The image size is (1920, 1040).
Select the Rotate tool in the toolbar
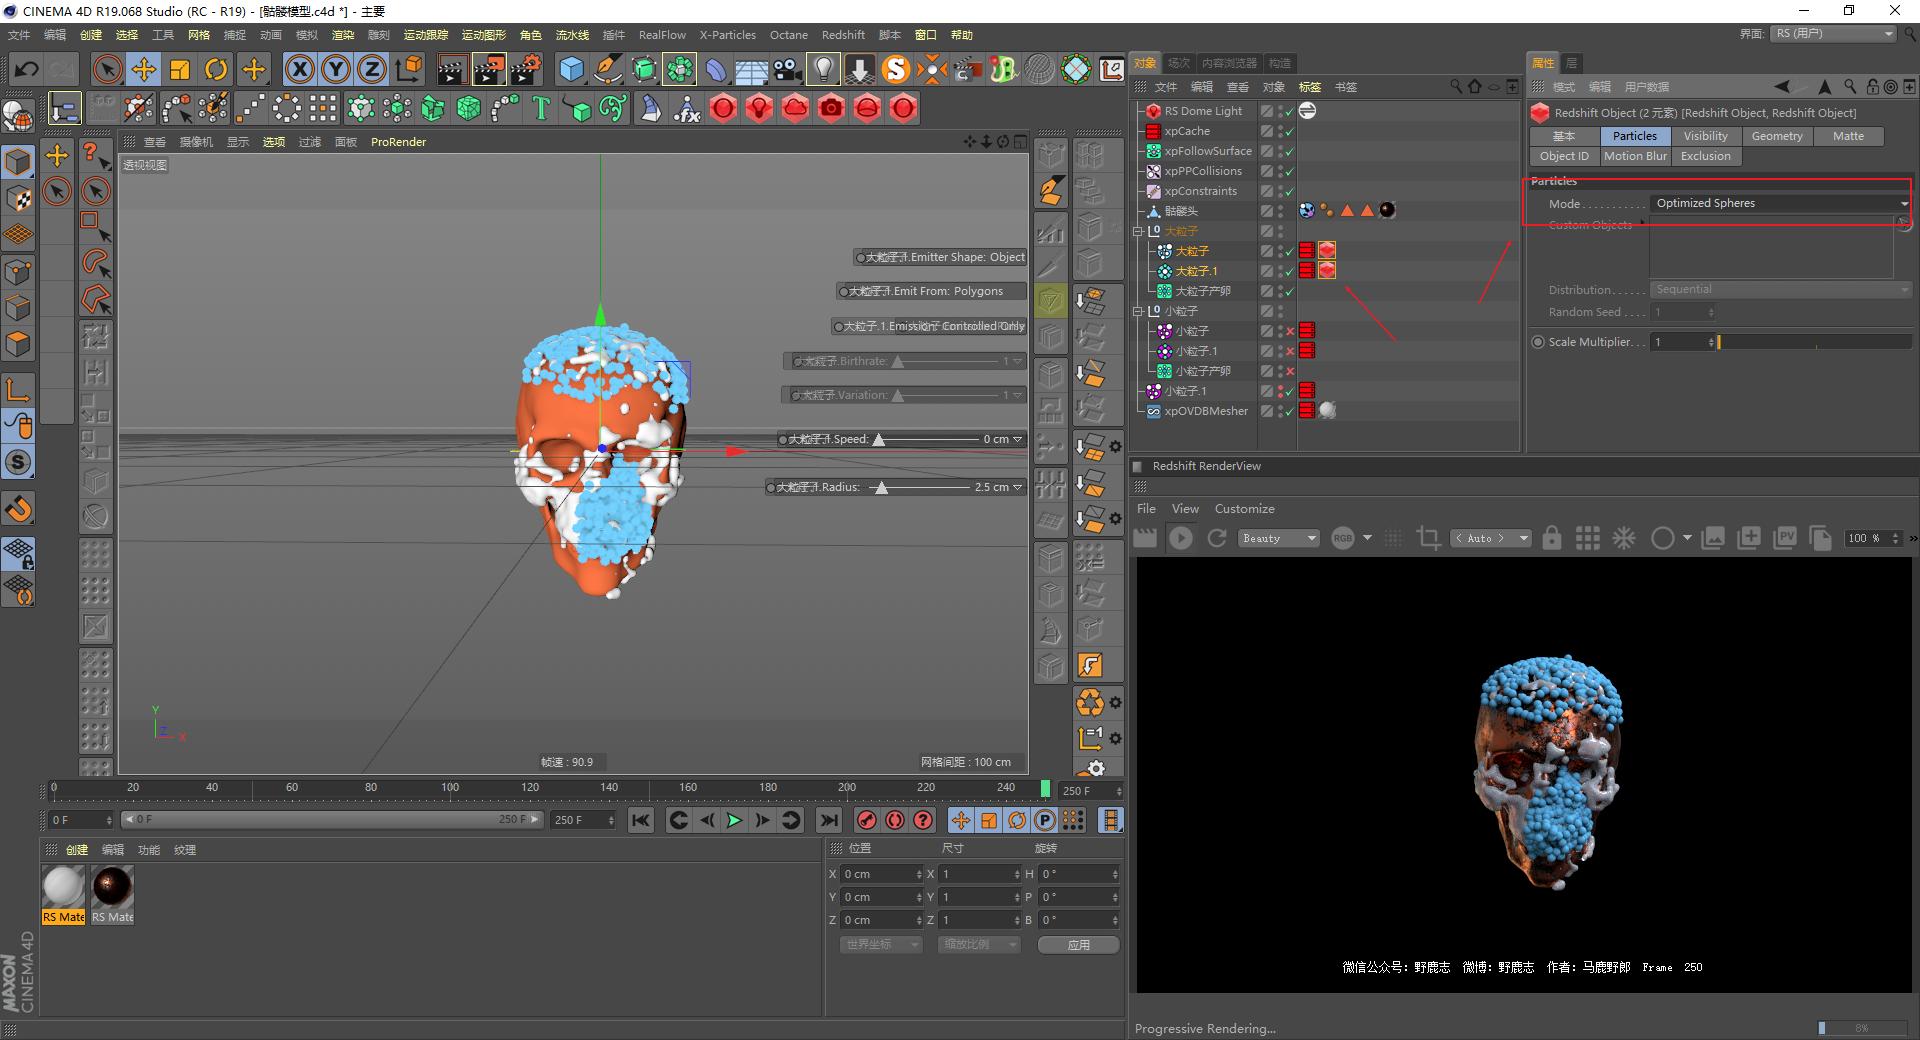pyautogui.click(x=216, y=69)
